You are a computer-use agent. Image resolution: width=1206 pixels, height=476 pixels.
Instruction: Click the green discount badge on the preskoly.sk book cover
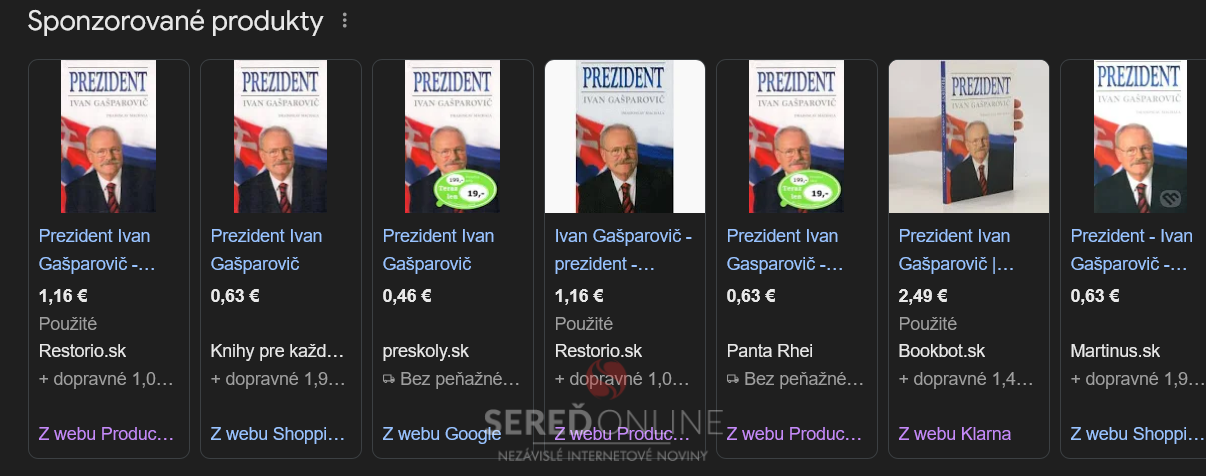(460, 189)
